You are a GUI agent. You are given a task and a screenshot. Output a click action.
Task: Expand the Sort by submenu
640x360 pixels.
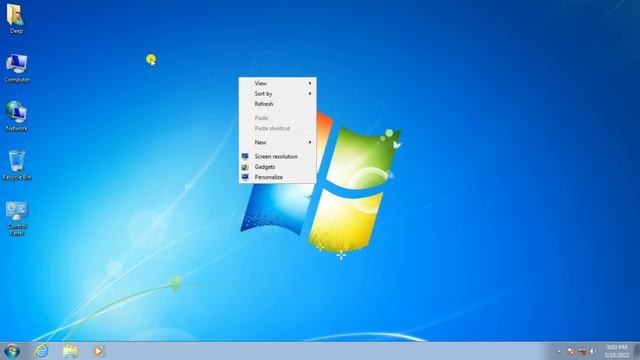pyautogui.click(x=278, y=93)
